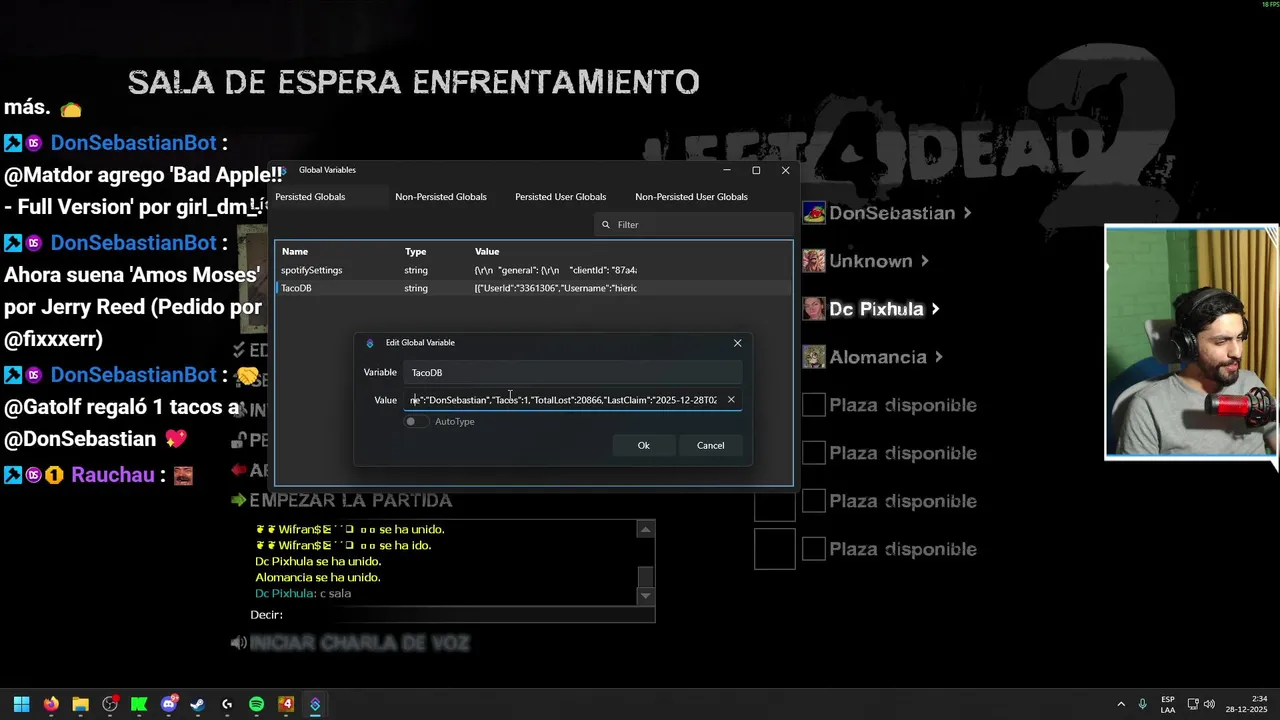The image size is (1280, 720).
Task: Click Alomancia's avatar in the lobby
Action: click(814, 357)
